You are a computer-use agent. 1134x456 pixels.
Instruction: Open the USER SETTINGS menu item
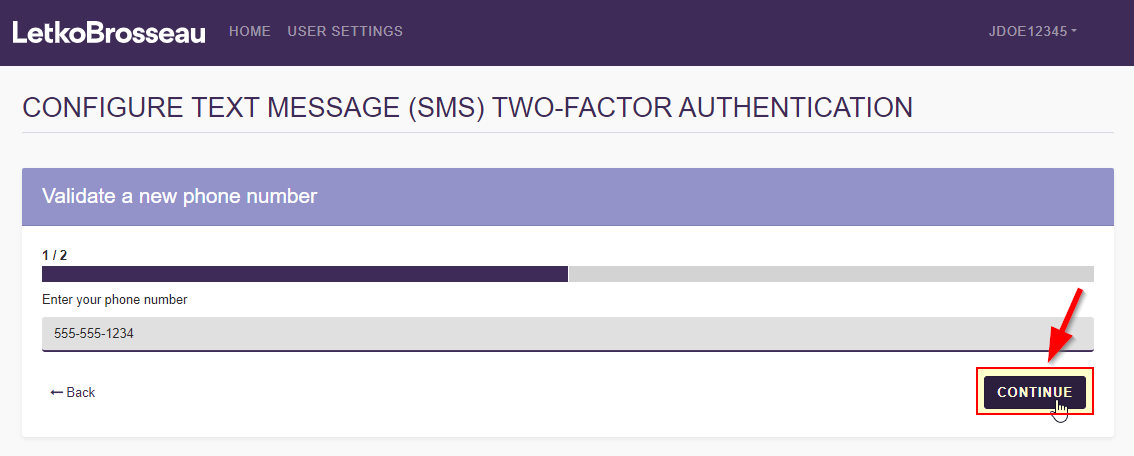[x=345, y=32]
